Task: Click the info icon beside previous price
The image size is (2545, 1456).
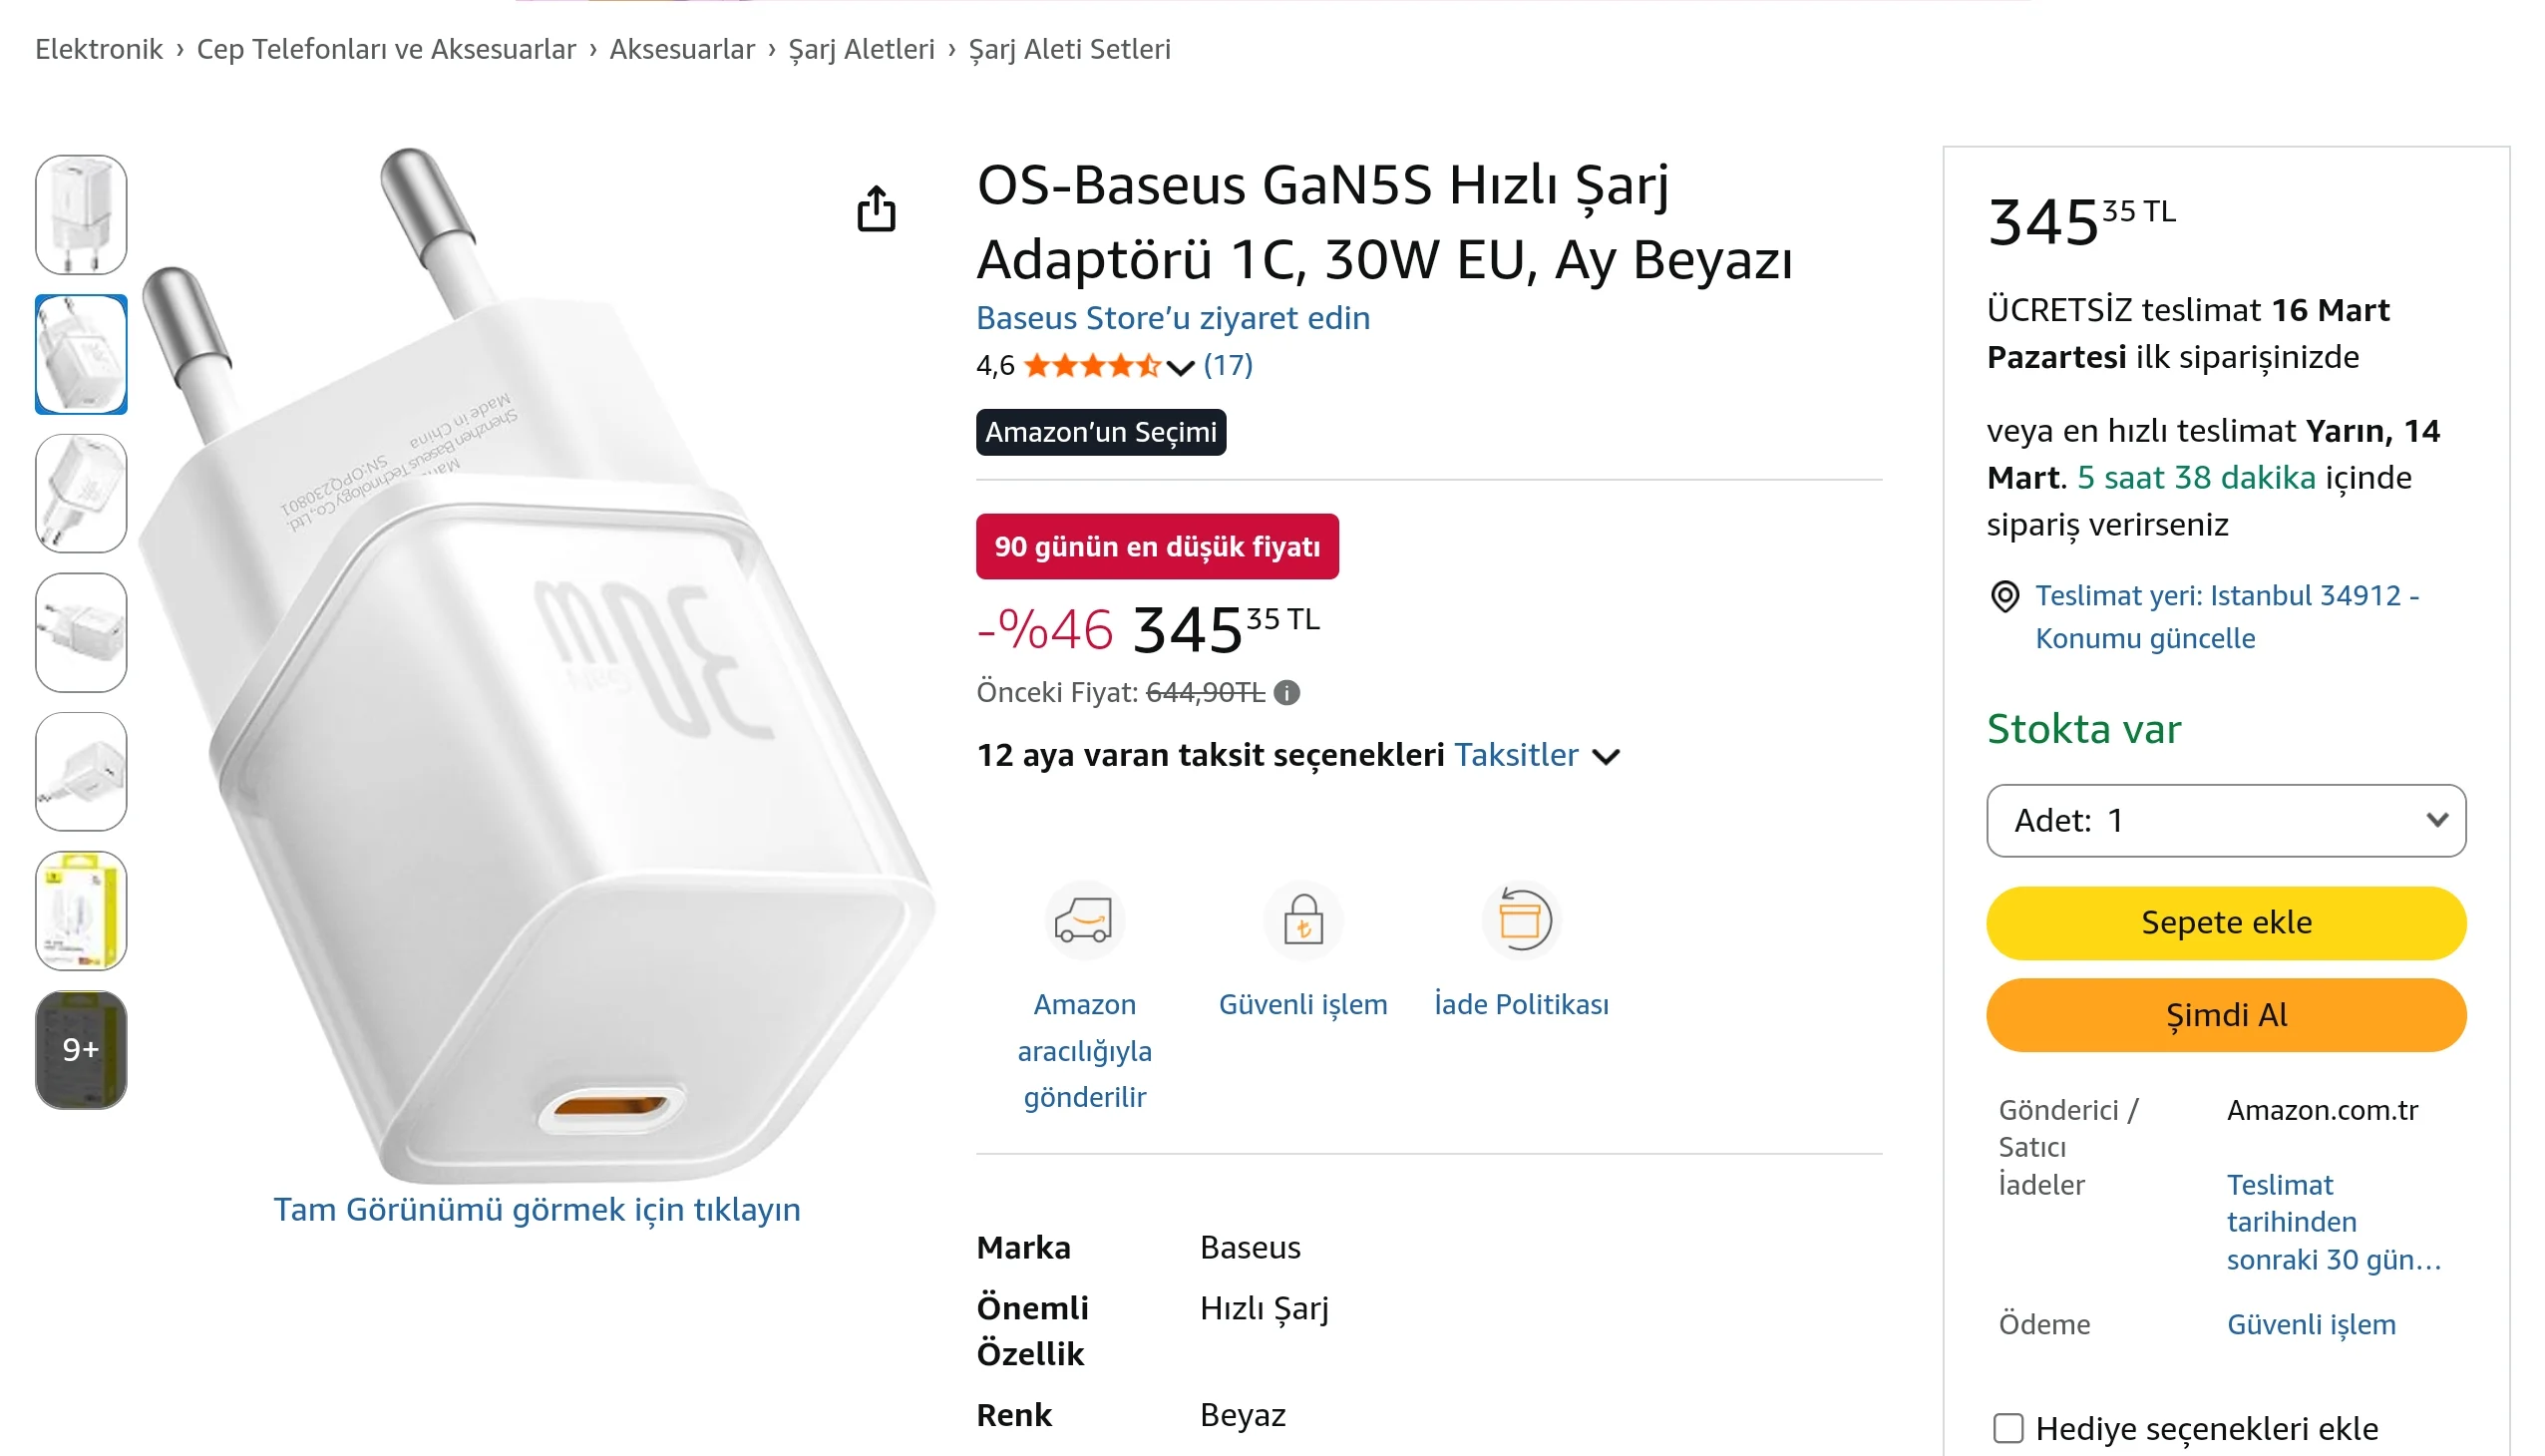Action: [x=1287, y=692]
